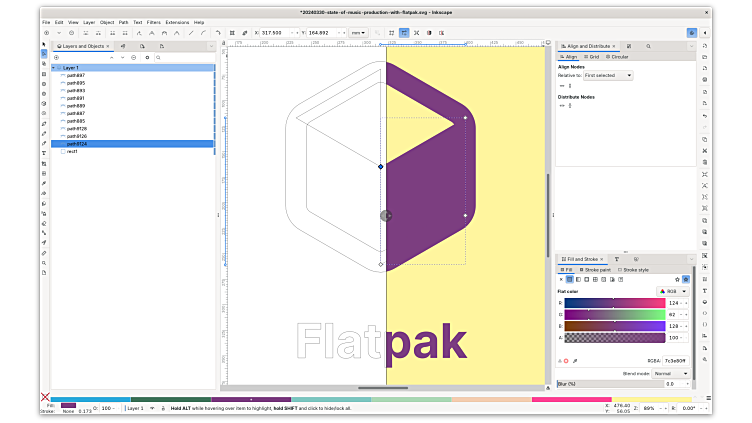The width and height of the screenshot is (752, 423).
Task: Open the Filters menu
Action: point(153,22)
